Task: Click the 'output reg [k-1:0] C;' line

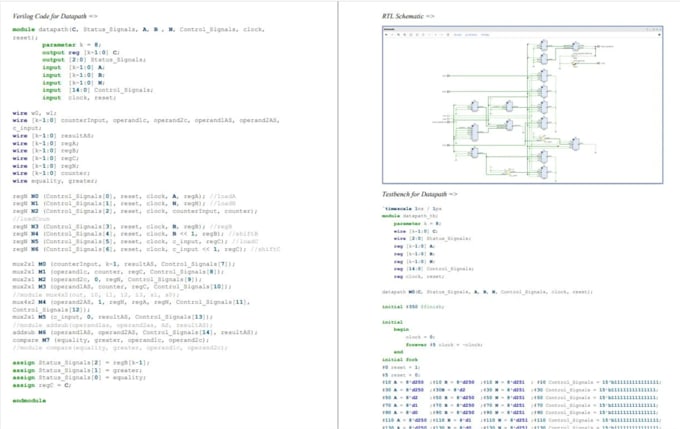Action: (81, 52)
